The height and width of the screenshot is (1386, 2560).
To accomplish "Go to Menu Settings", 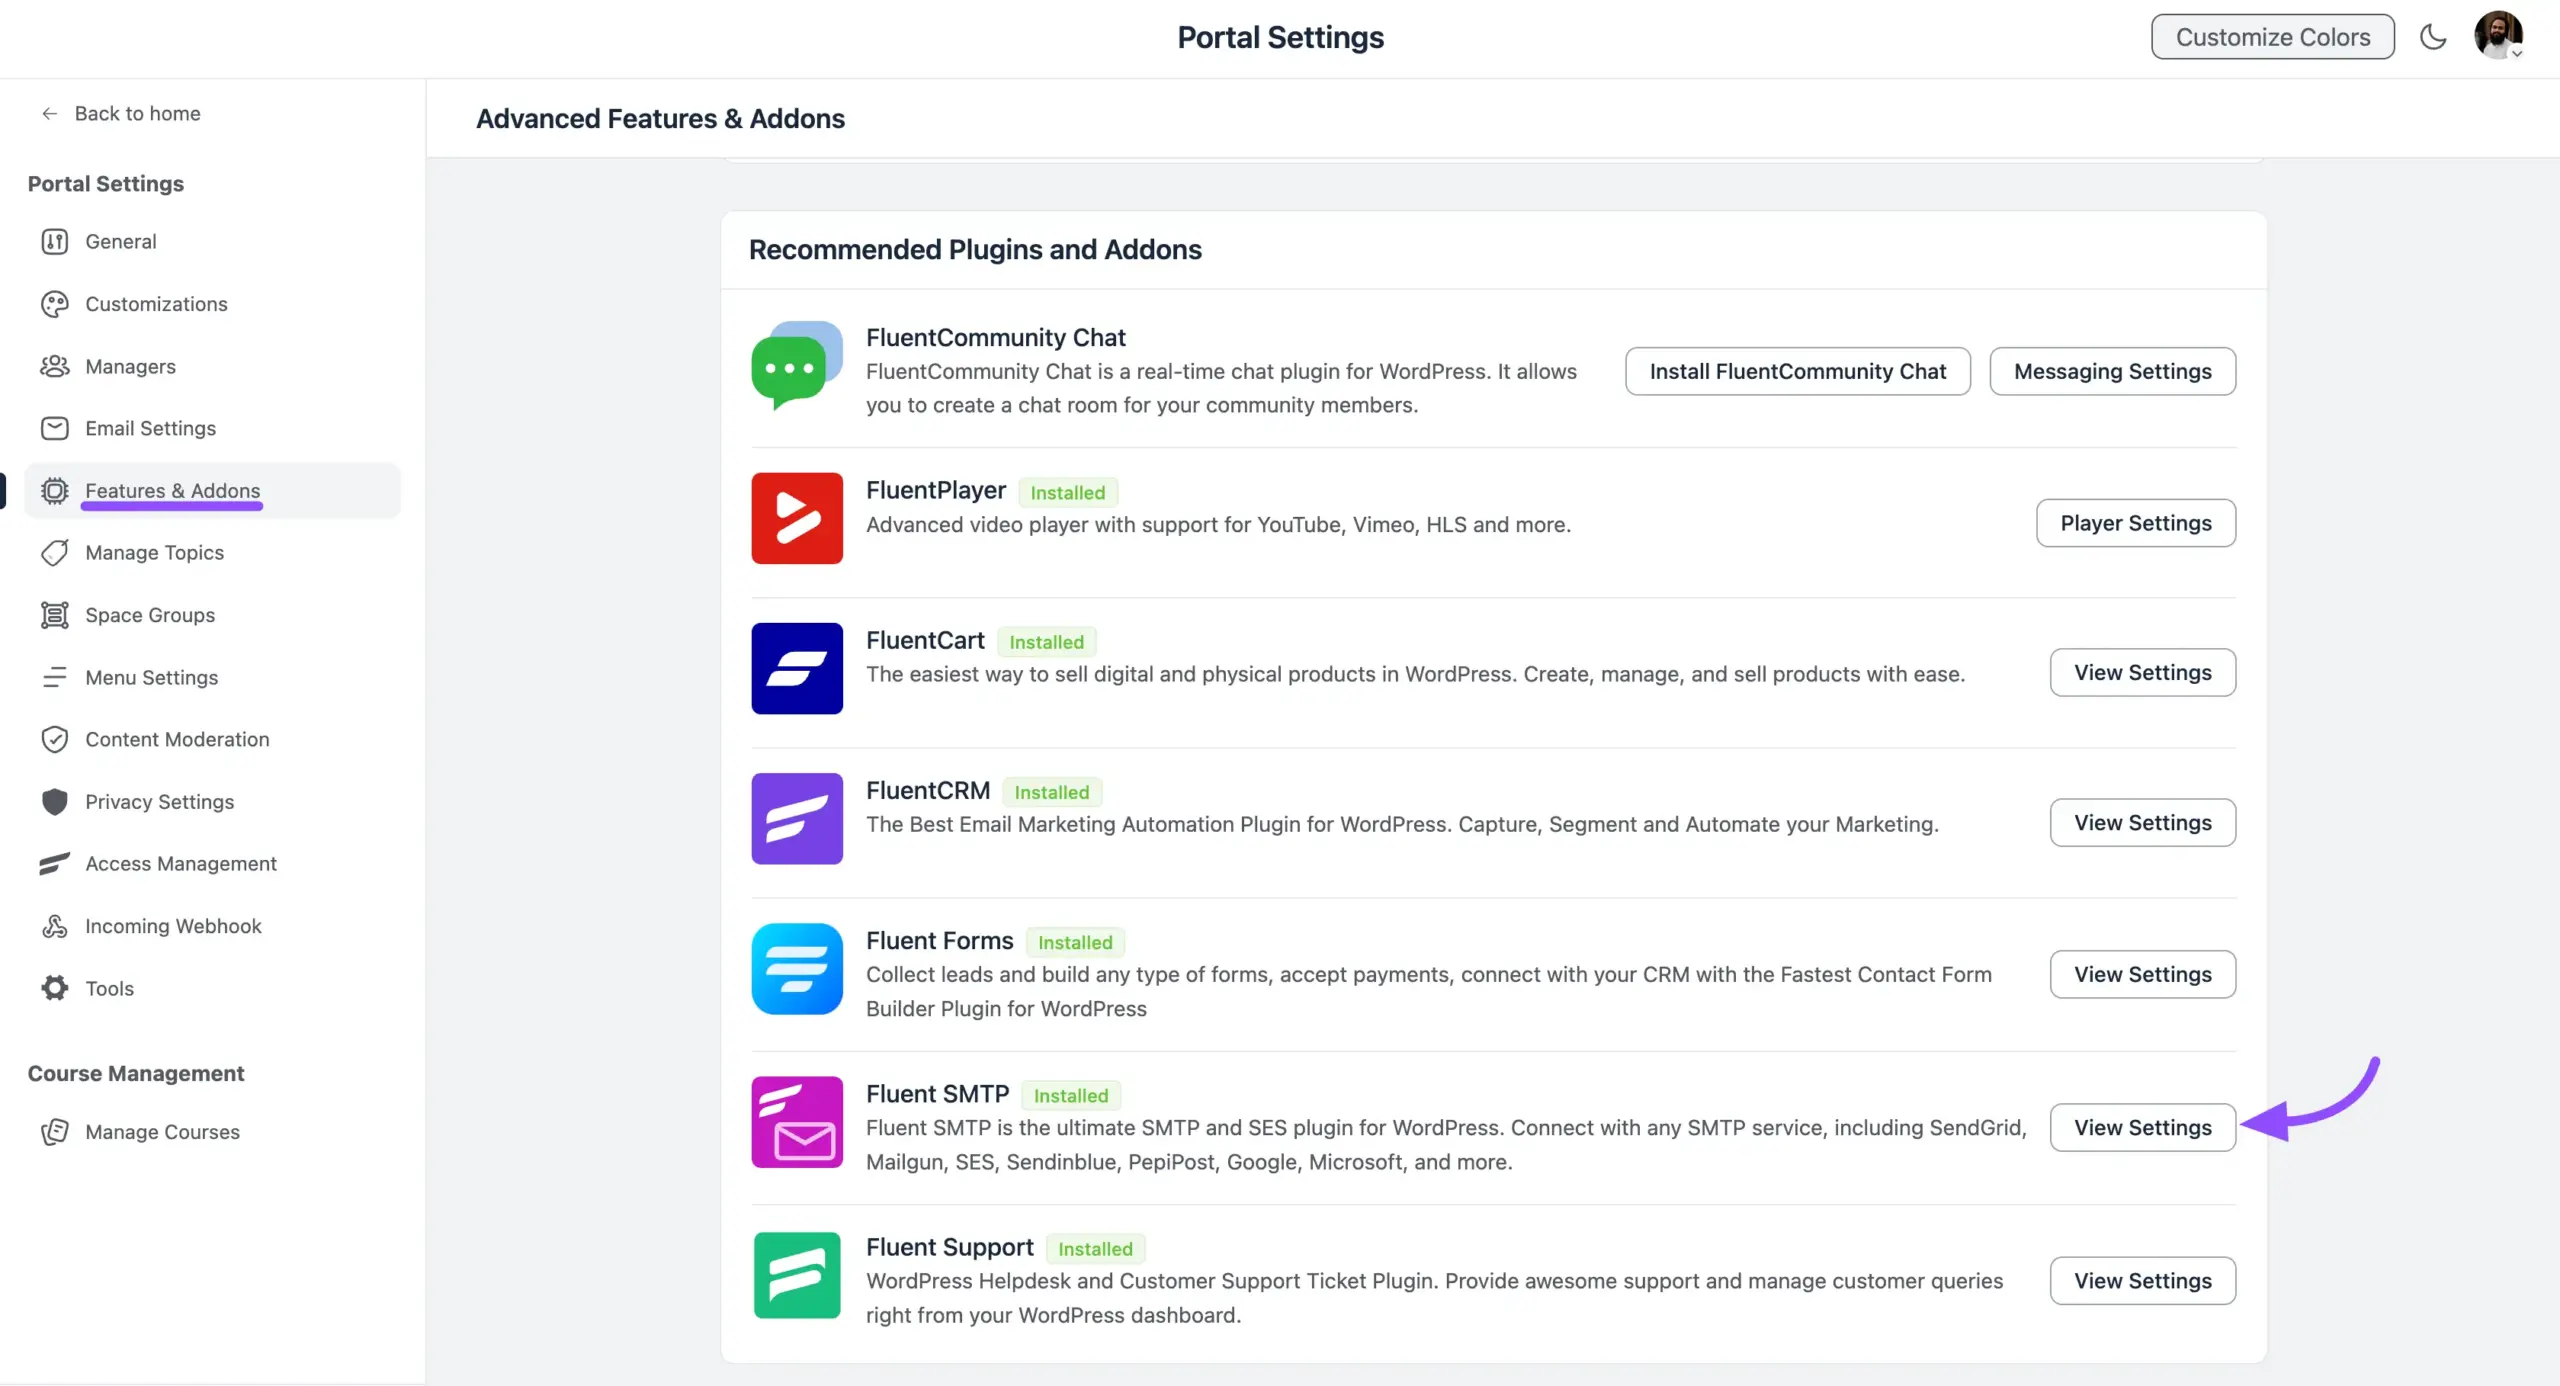I will 212,677.
